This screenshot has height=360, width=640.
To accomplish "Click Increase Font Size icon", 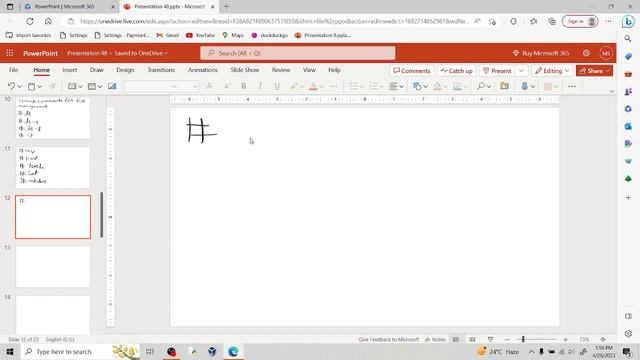I will tap(209, 86).
